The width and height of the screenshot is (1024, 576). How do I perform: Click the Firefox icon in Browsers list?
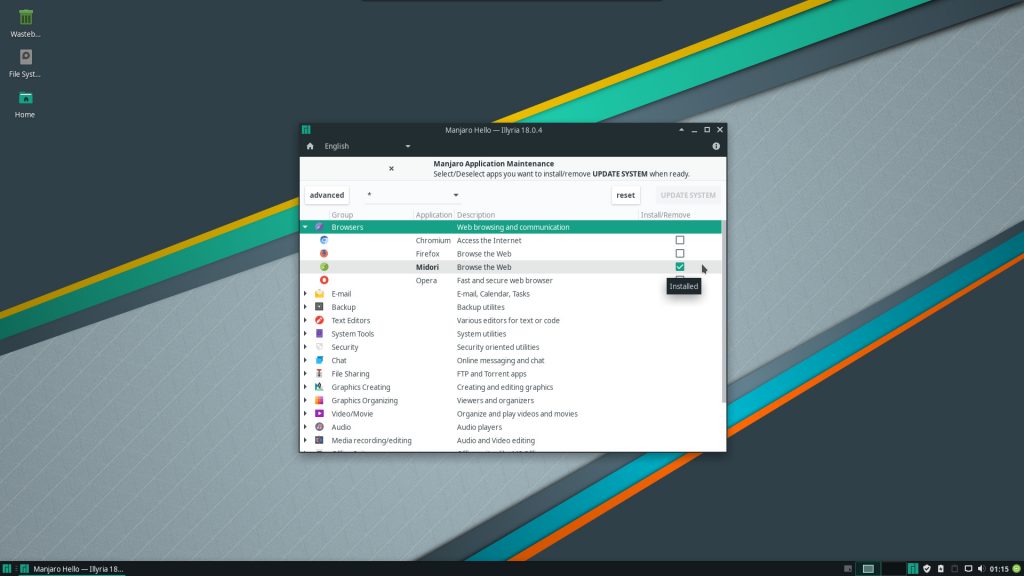click(324, 253)
